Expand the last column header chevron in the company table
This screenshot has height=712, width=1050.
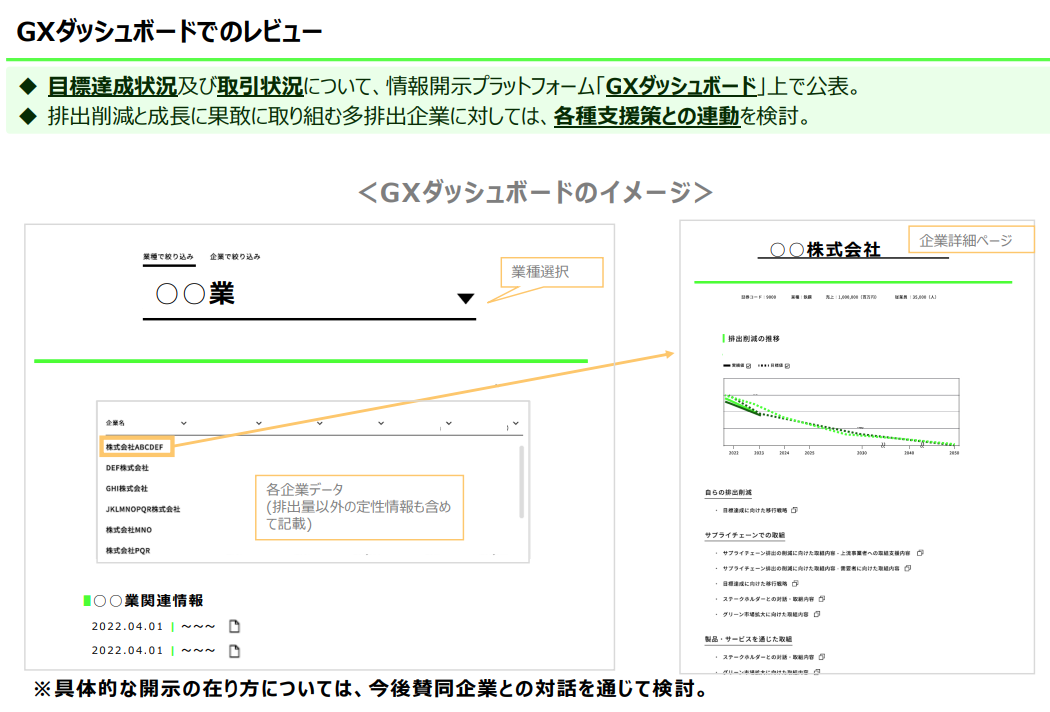pos(516,423)
